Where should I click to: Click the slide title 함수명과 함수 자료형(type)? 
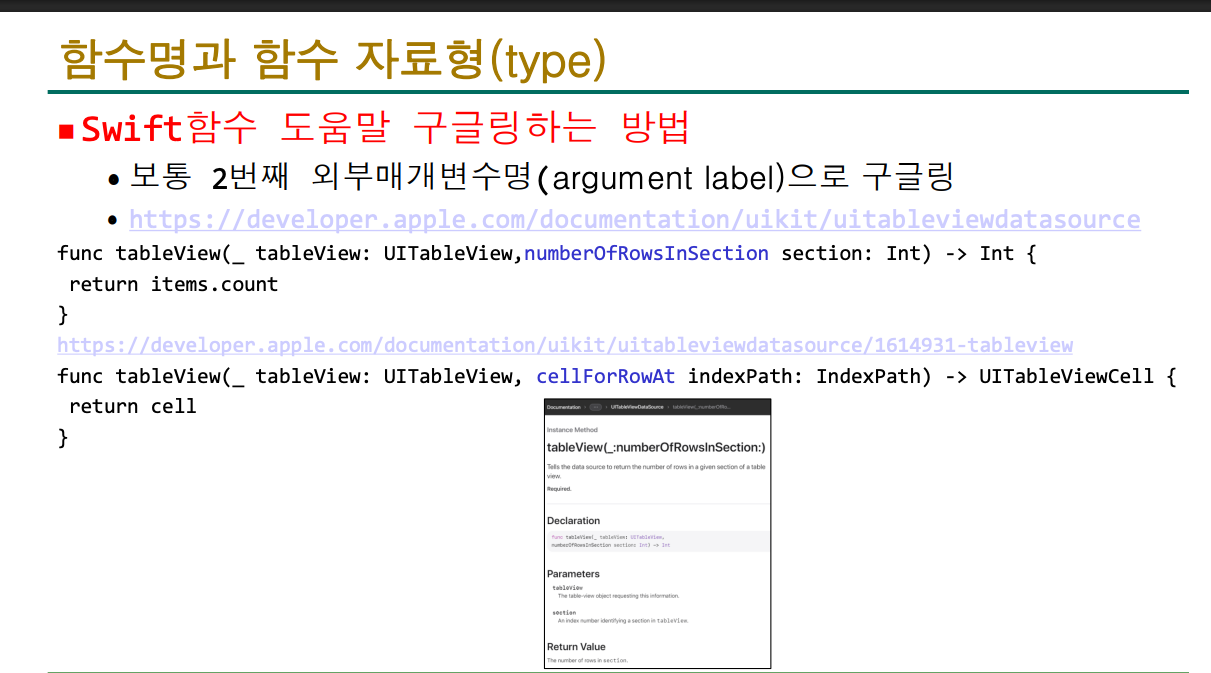333,60
